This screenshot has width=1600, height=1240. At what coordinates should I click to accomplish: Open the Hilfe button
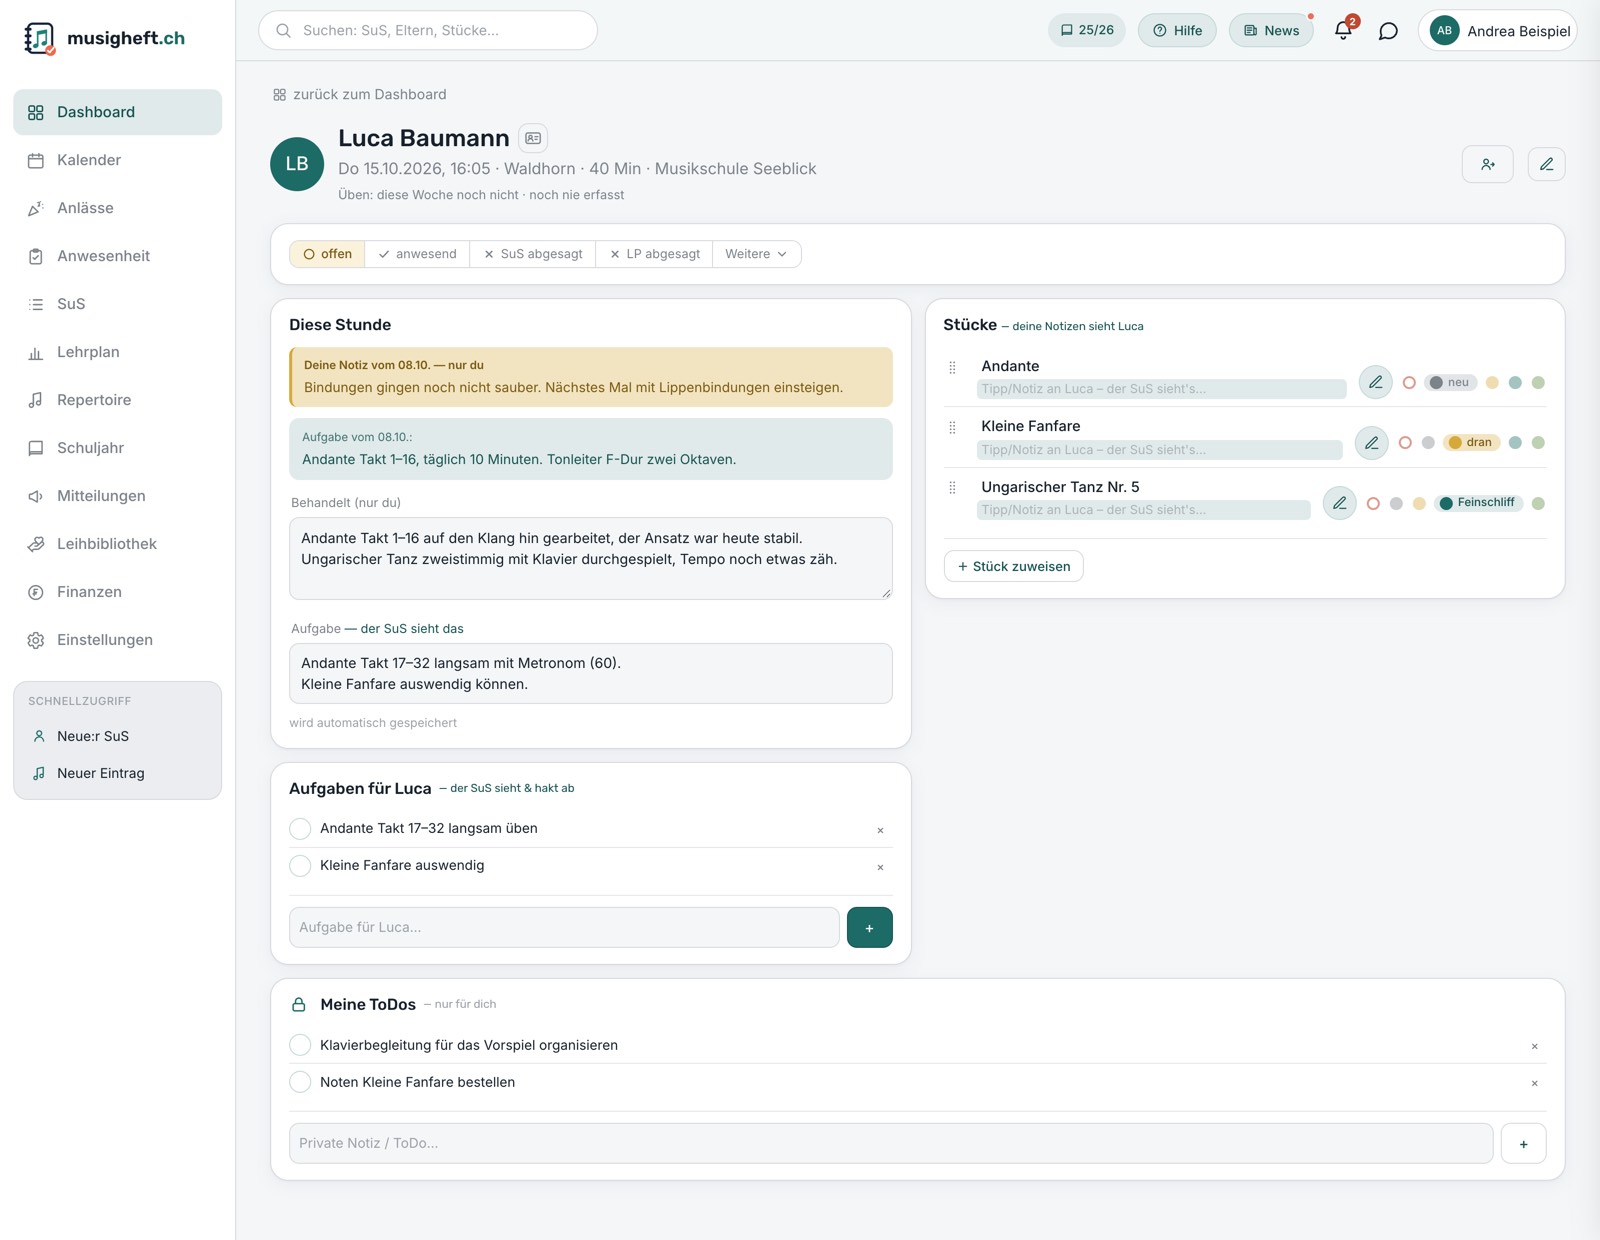coord(1177,30)
